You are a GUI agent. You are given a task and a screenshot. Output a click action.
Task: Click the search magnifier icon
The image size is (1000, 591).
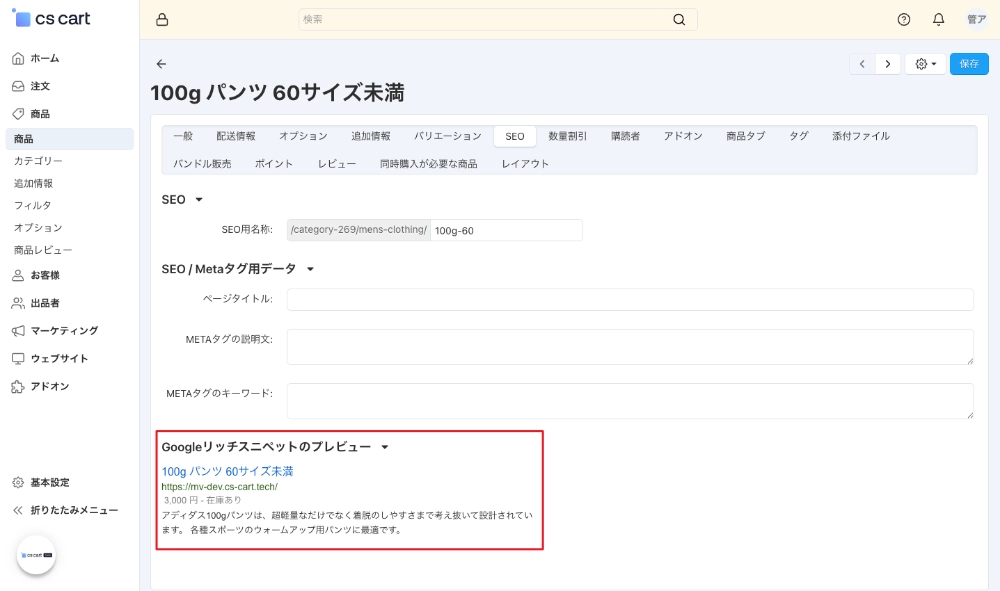[x=679, y=20]
